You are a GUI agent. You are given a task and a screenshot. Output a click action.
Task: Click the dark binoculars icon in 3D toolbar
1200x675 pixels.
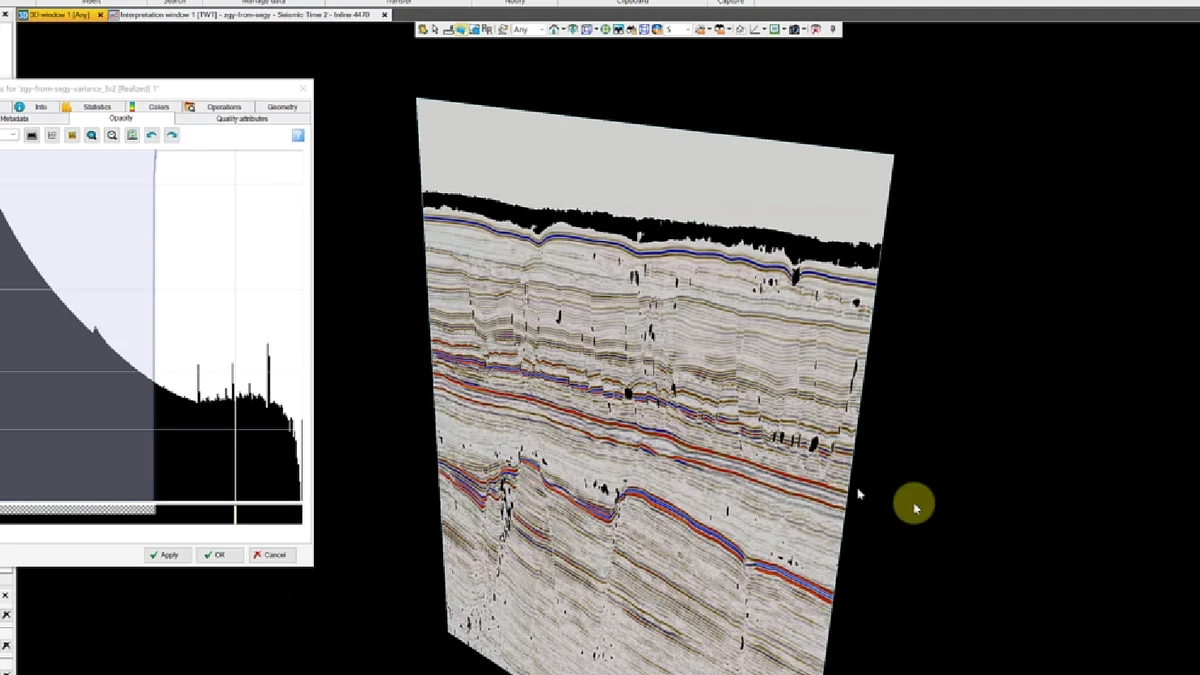618,30
